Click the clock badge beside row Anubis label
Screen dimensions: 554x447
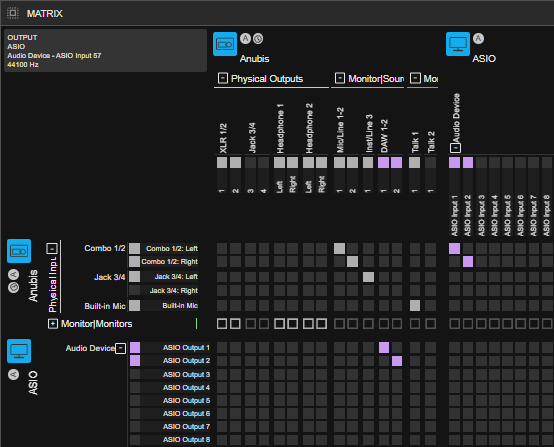click(13, 287)
